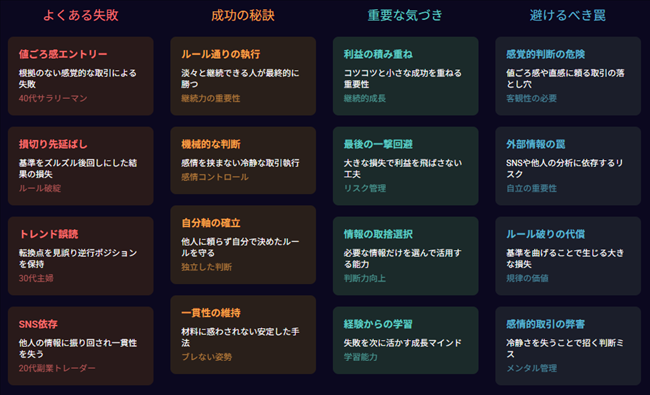Viewport: 650px width, 395px height.
Task: Click the 避けるべき罠 column heading
Action: 568,15
